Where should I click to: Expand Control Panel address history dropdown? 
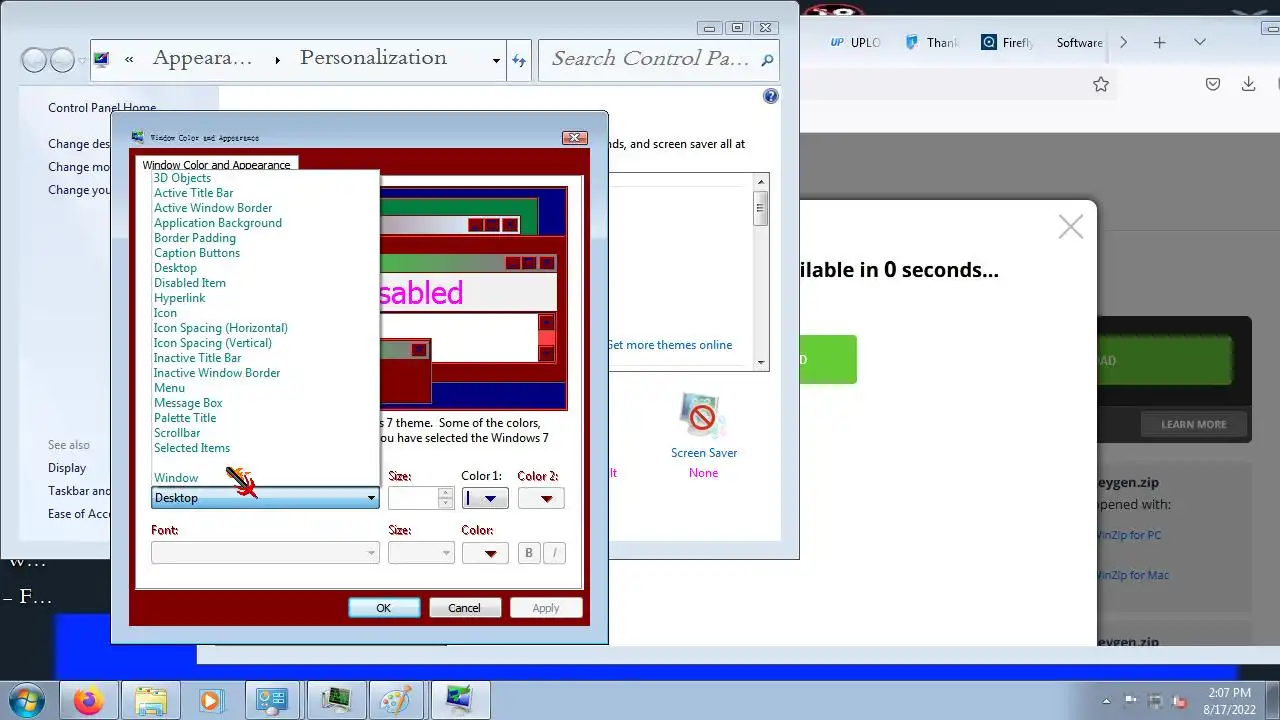pos(496,60)
